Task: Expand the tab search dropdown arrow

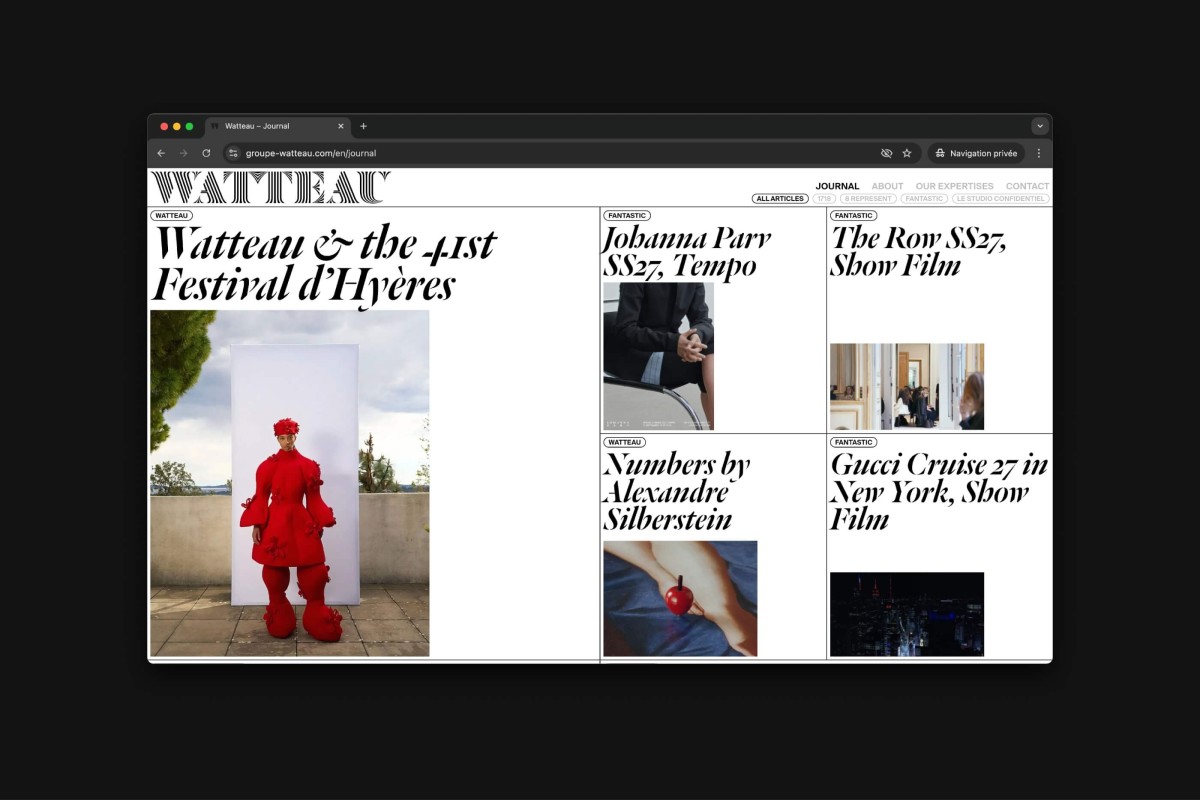Action: click(x=1040, y=126)
